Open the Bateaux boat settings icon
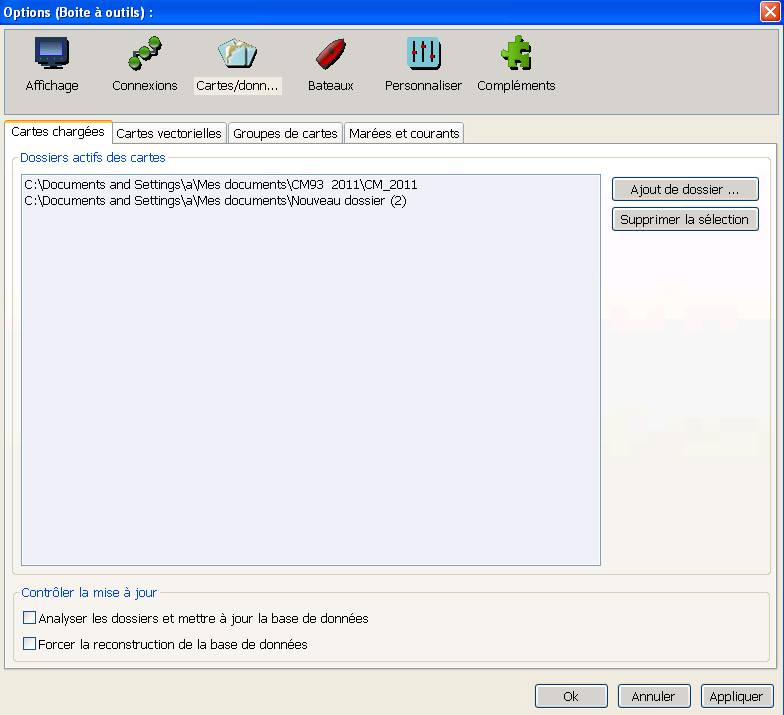 330,55
